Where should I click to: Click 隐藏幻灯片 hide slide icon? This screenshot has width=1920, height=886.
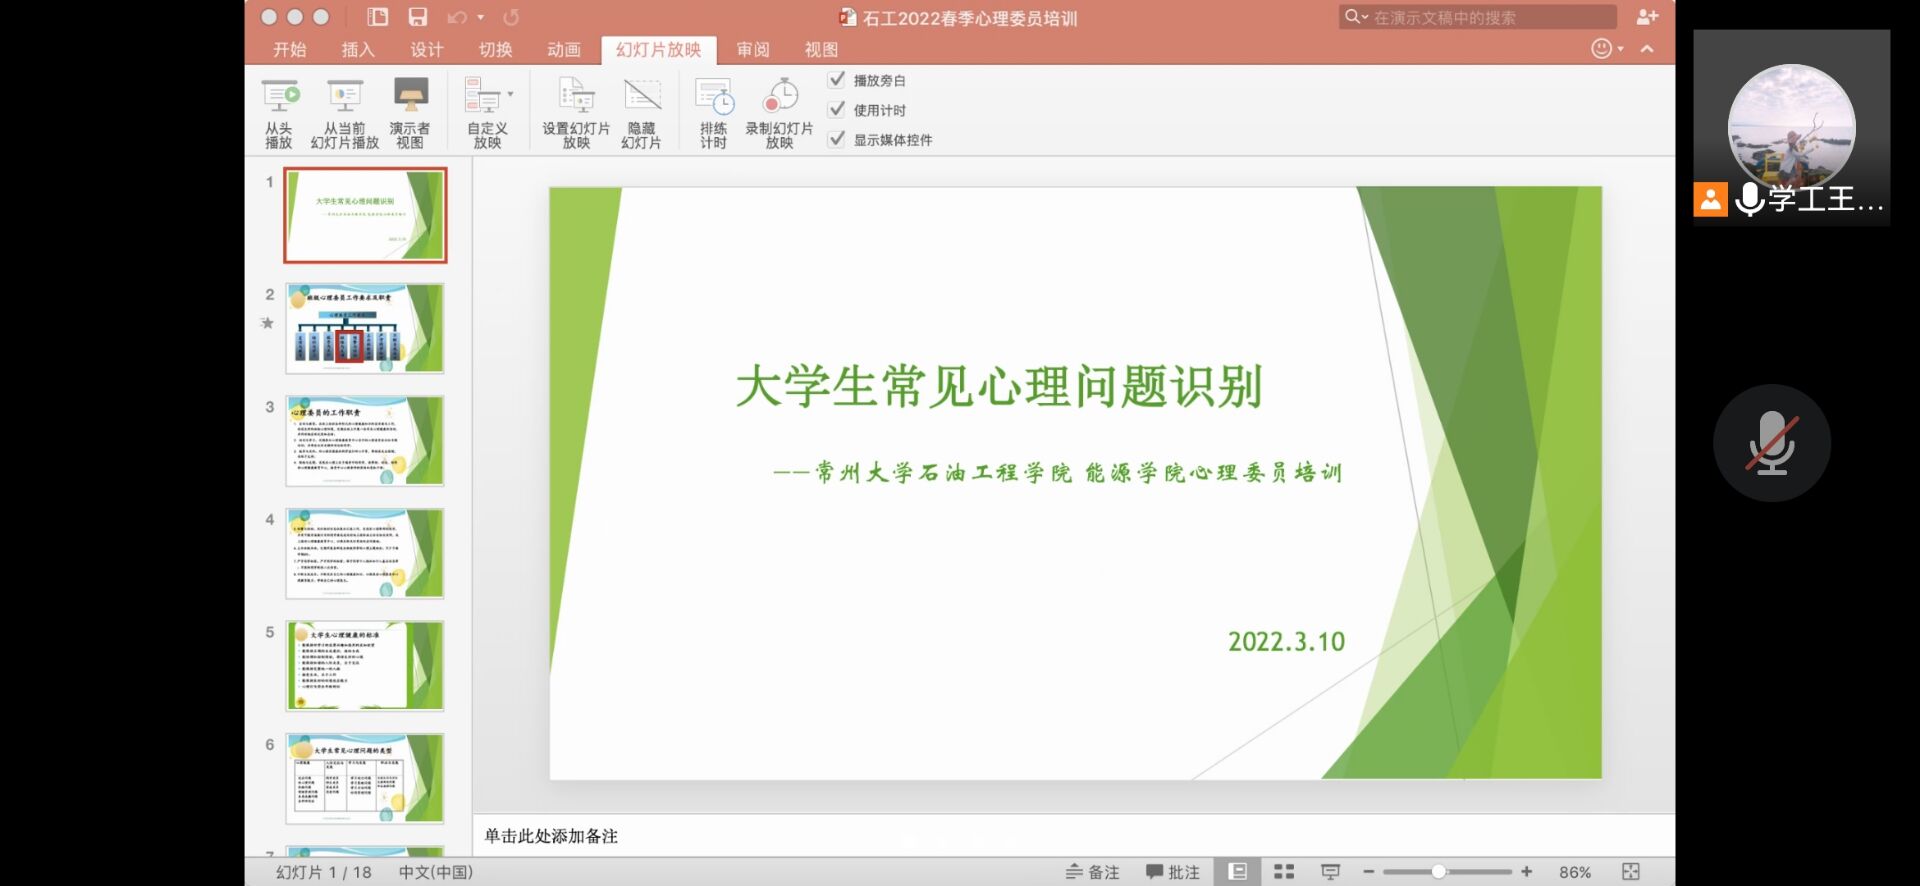pos(642,97)
